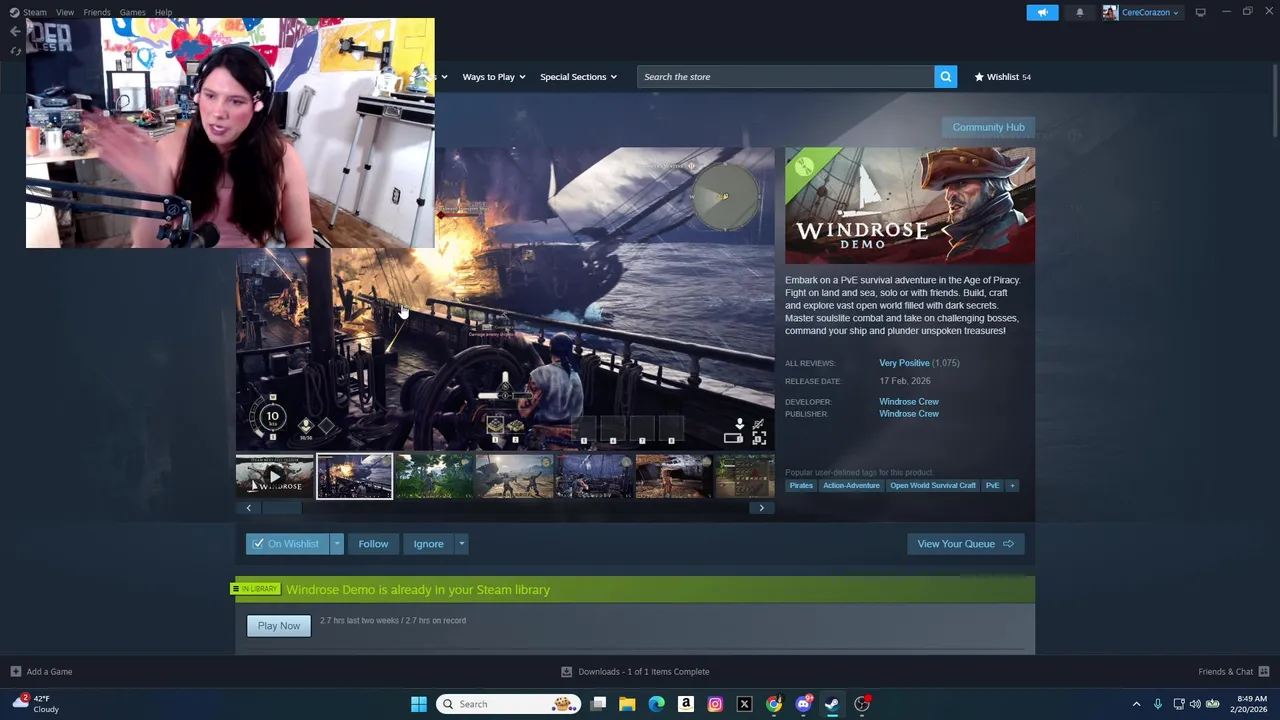Screen dimensions: 1280x720
Task: Open Google Chrome from the taskbar
Action: 774,704
